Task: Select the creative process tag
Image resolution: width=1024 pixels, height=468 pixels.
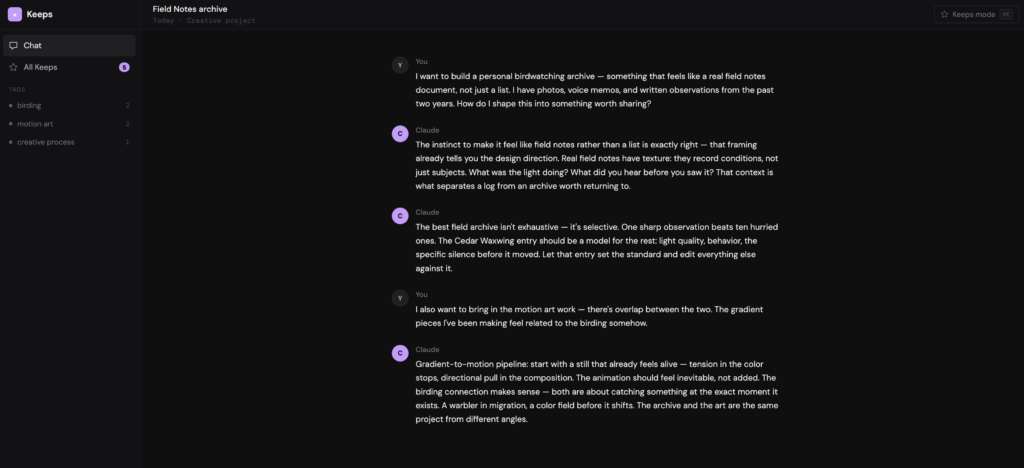Action: click(45, 142)
